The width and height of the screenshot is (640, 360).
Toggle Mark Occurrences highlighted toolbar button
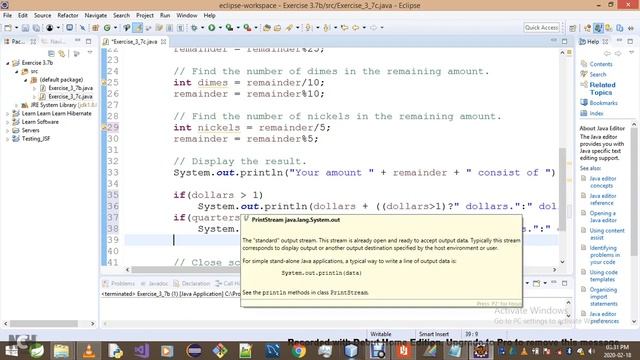pyautogui.click(x=138, y=28)
